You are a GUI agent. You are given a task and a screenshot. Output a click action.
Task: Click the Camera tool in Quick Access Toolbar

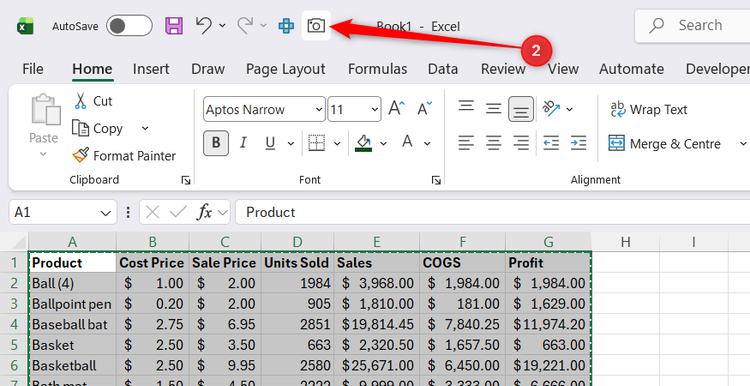[x=316, y=25]
